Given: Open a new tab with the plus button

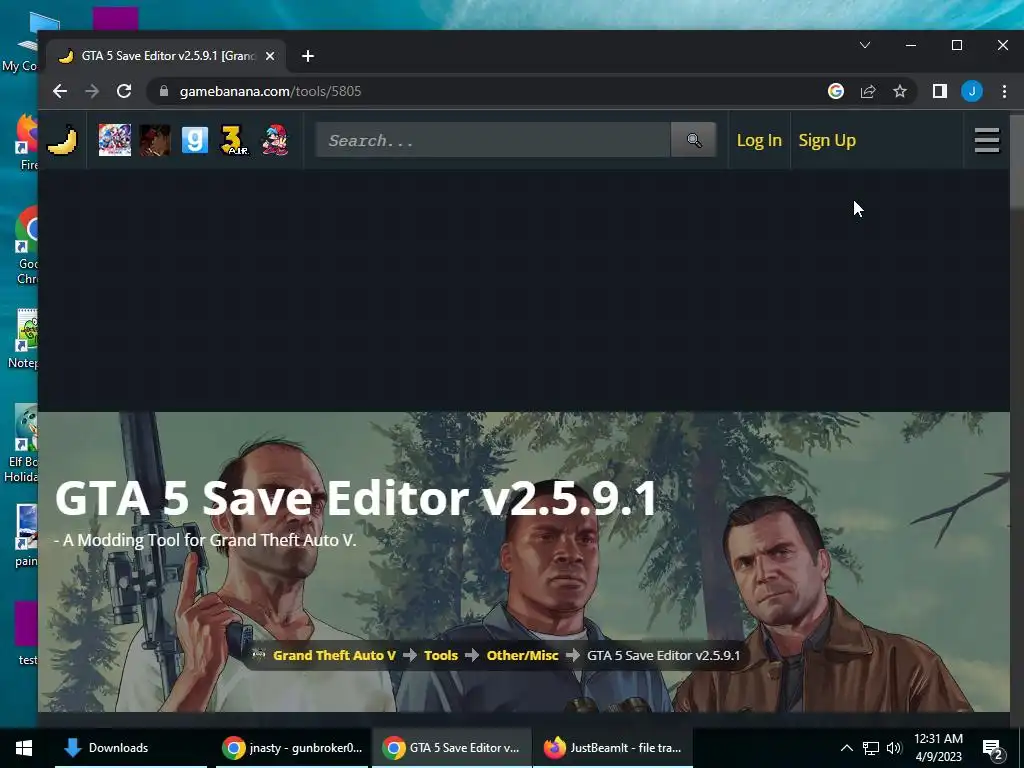Looking at the screenshot, I should tap(308, 56).
